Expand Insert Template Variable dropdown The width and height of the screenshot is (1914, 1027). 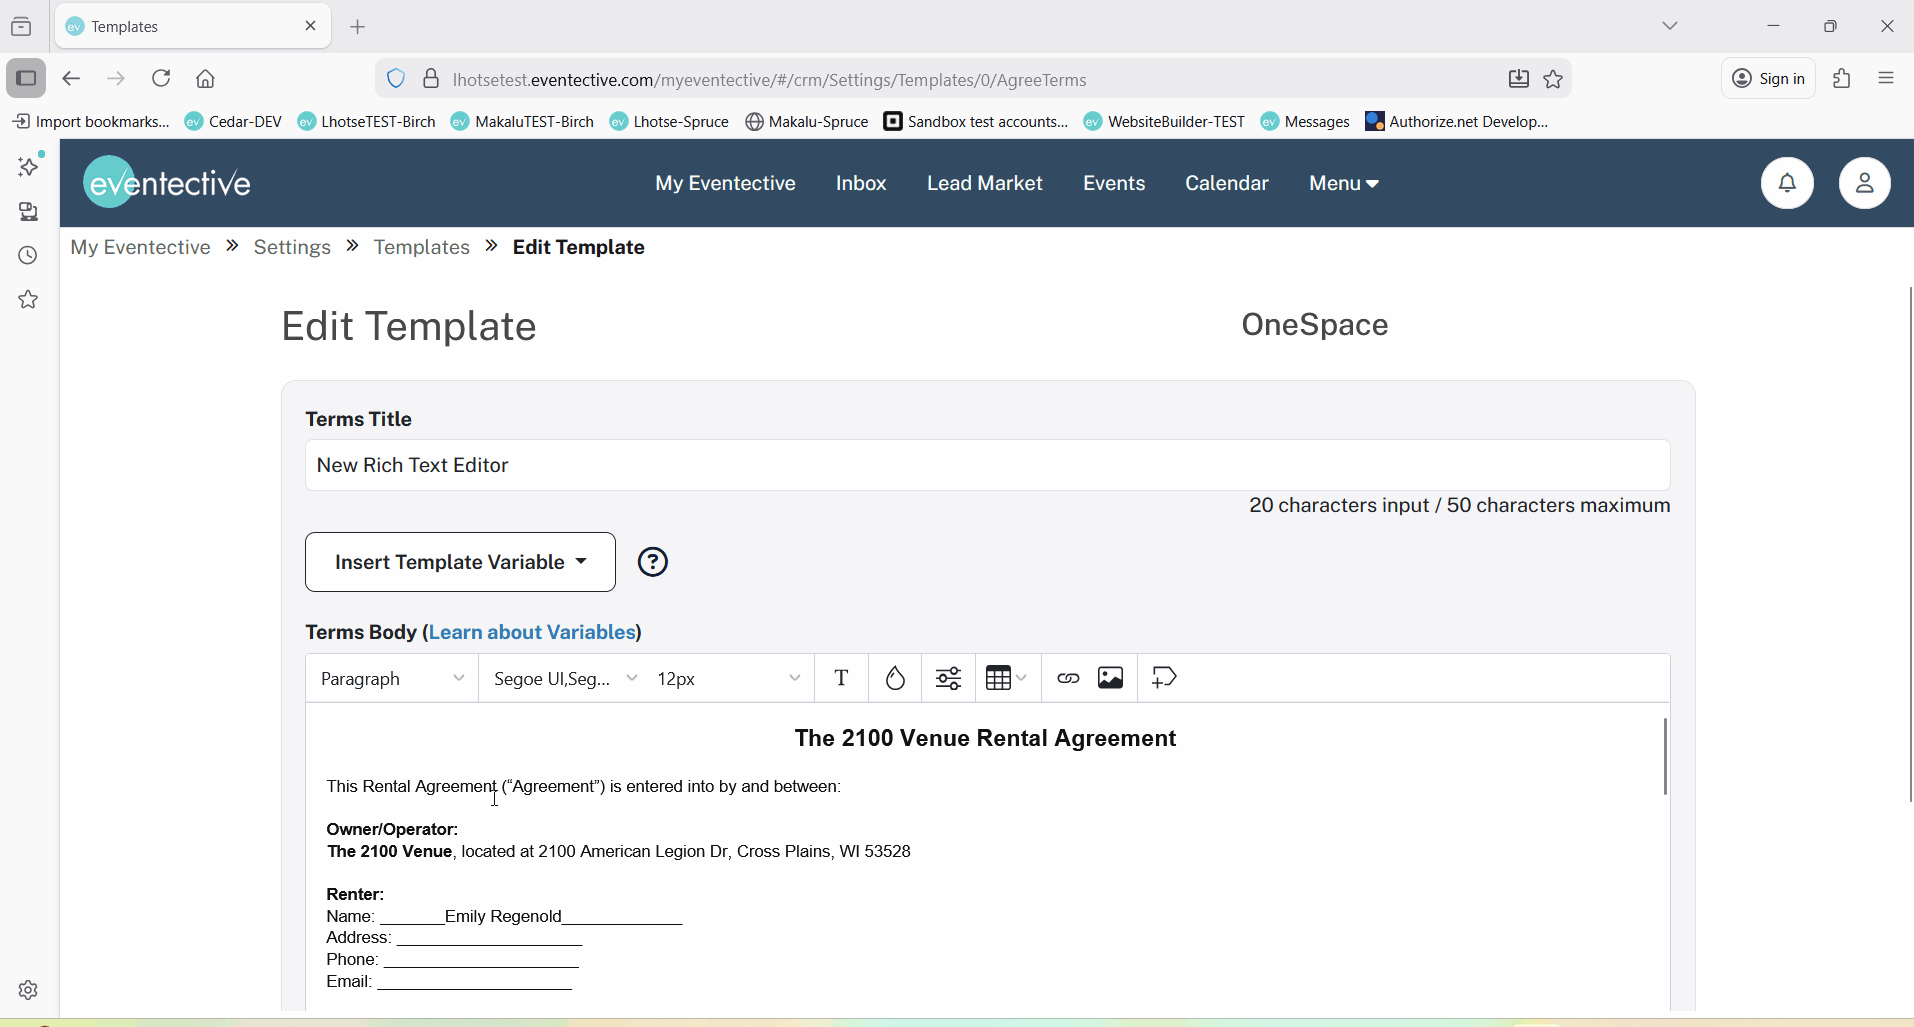pos(460,563)
